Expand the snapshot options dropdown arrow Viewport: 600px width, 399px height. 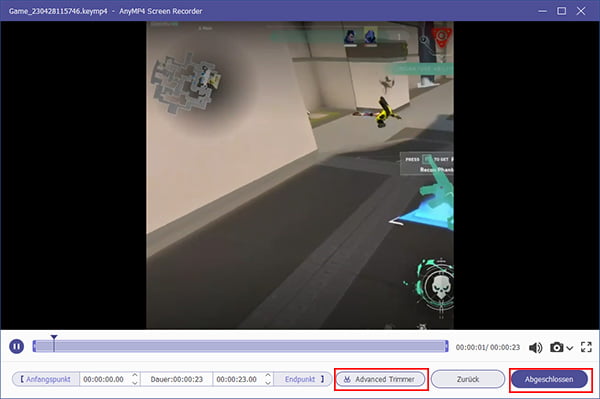[569, 348]
